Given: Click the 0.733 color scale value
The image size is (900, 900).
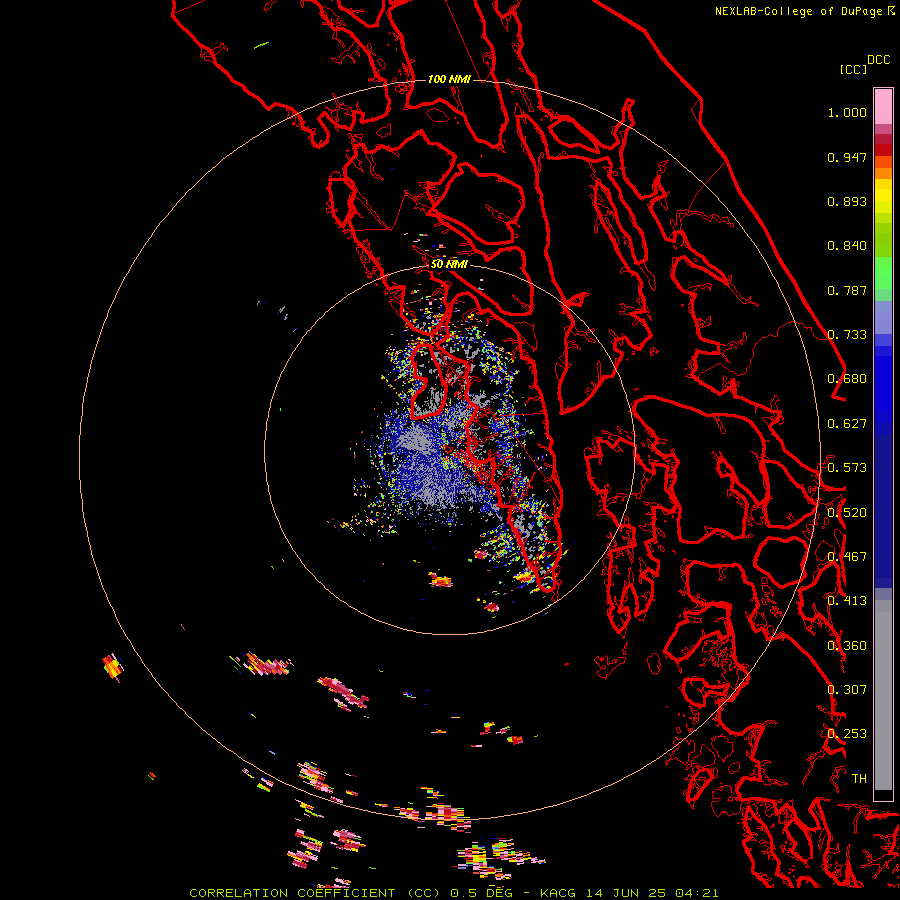Looking at the screenshot, I should (847, 335).
